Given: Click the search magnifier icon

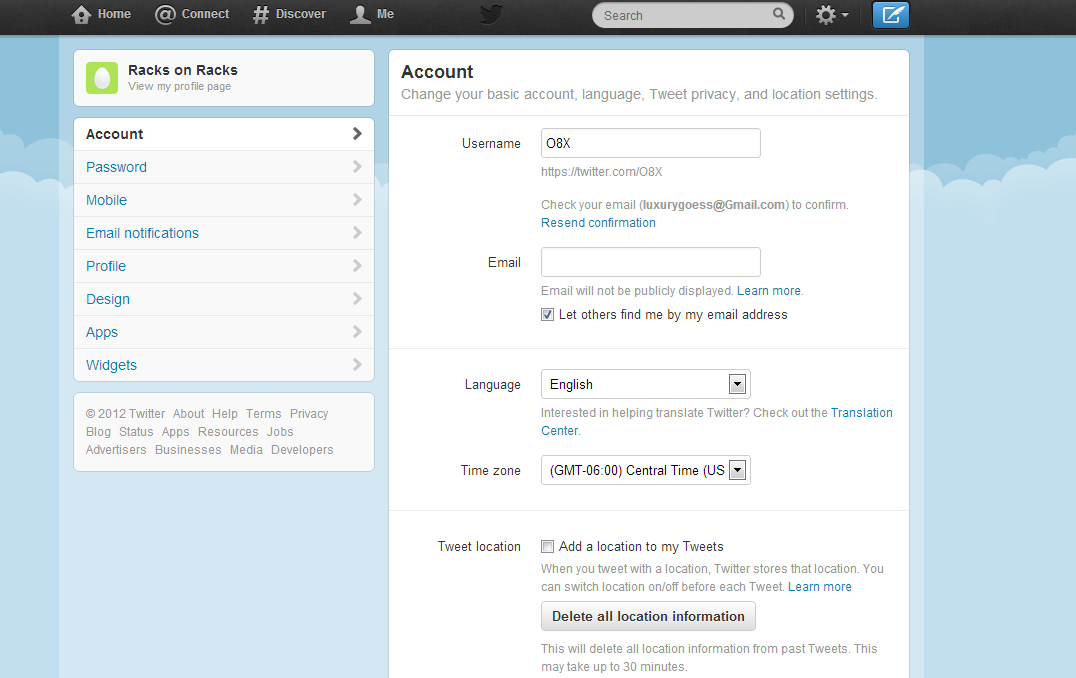Looking at the screenshot, I should point(778,14).
